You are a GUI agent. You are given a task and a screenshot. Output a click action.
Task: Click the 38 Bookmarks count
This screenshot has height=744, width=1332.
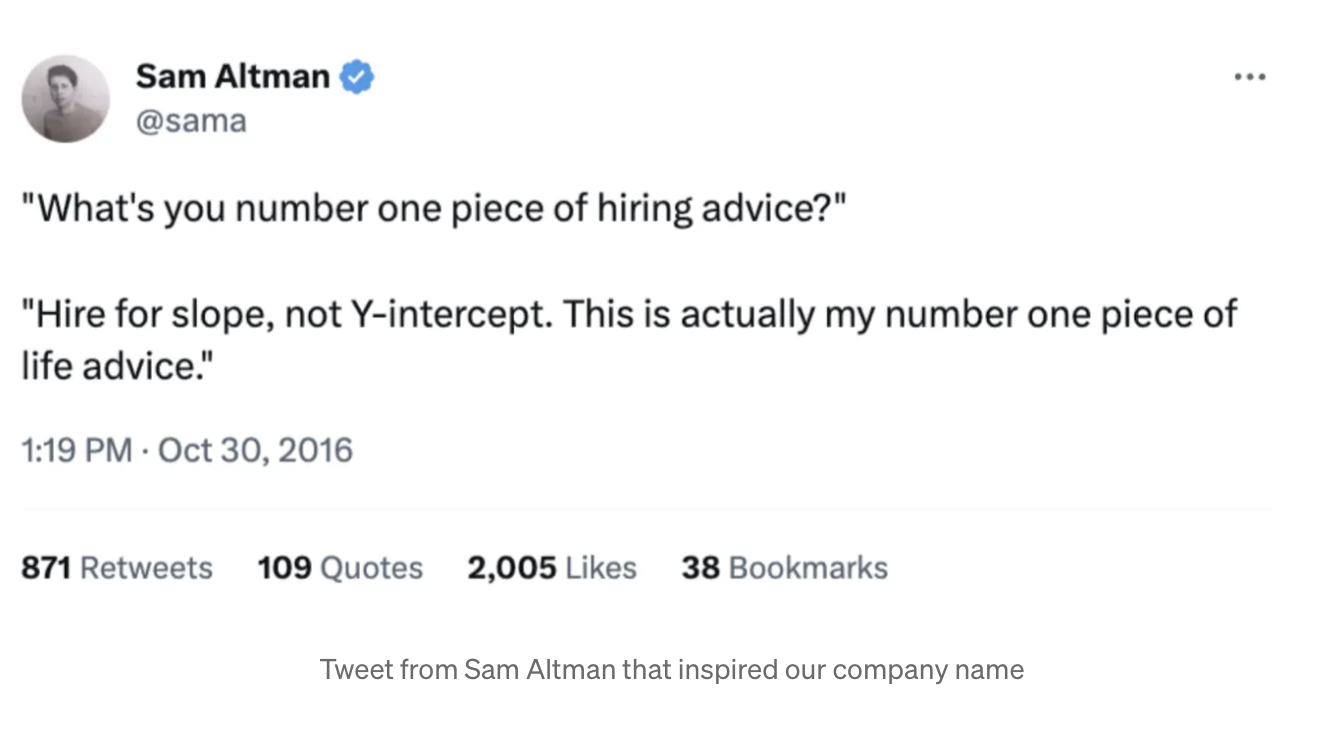click(x=784, y=568)
